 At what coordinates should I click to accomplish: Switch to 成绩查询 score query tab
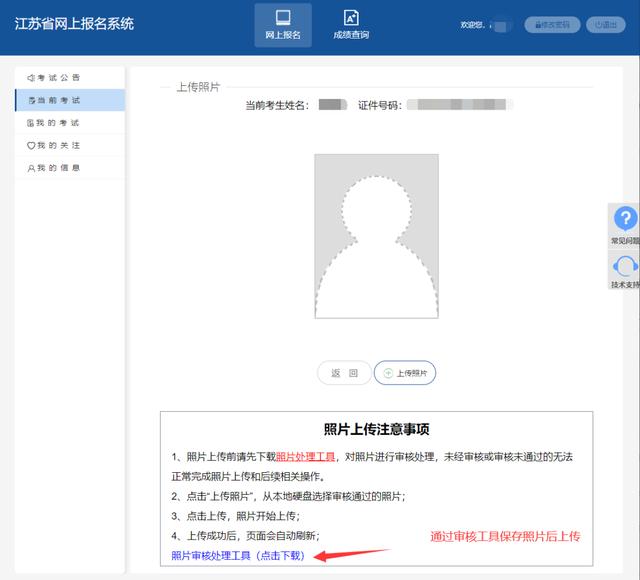pos(350,26)
